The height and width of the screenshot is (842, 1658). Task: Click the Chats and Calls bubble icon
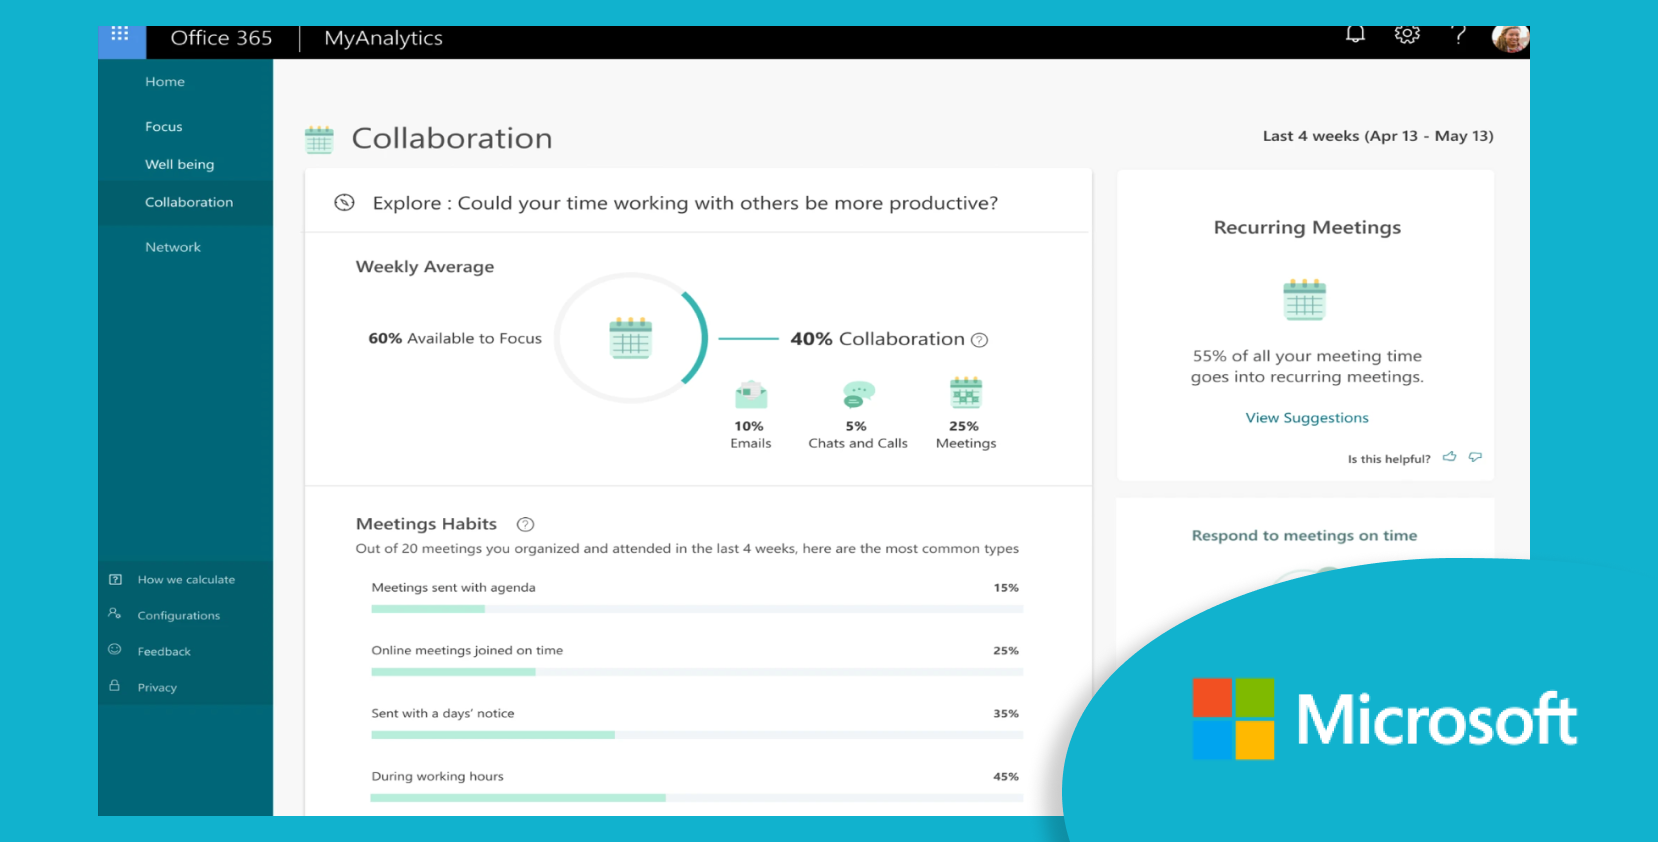(858, 395)
